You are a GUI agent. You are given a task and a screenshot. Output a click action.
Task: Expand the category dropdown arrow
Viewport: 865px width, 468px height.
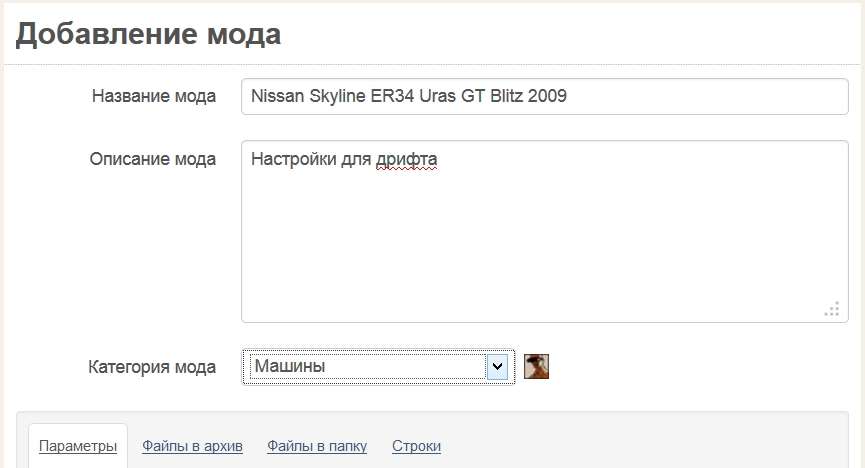(x=497, y=366)
